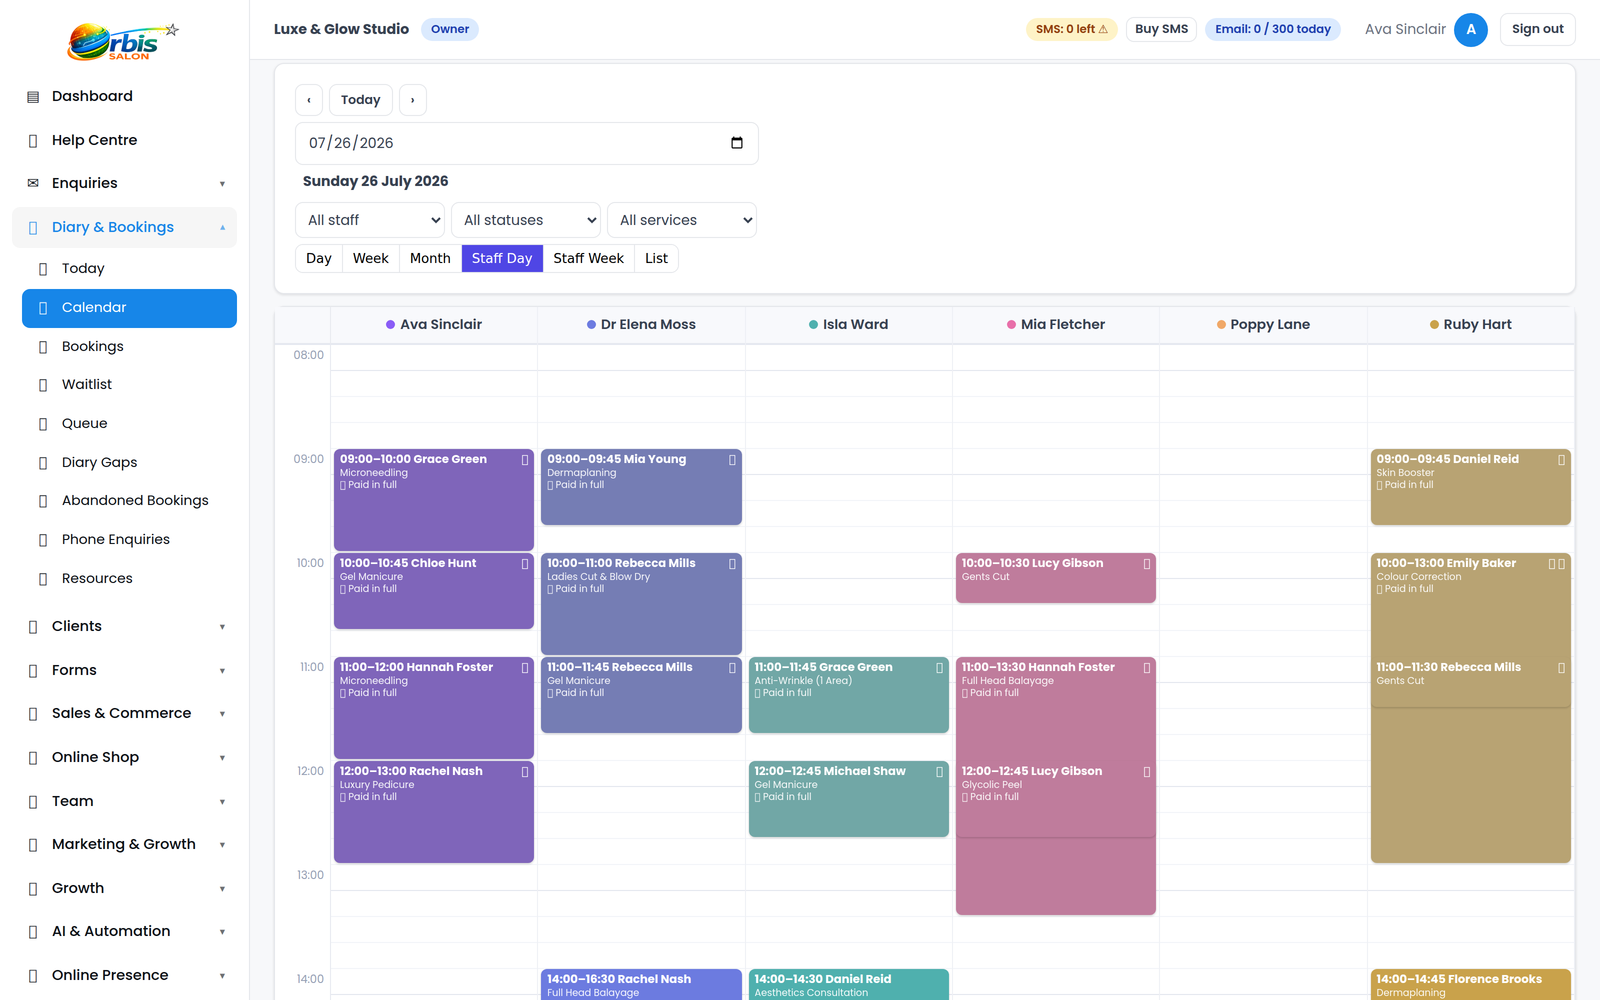Click the Help Centre sidebar icon
Viewport: 1600px width, 1000px height.
(33, 141)
